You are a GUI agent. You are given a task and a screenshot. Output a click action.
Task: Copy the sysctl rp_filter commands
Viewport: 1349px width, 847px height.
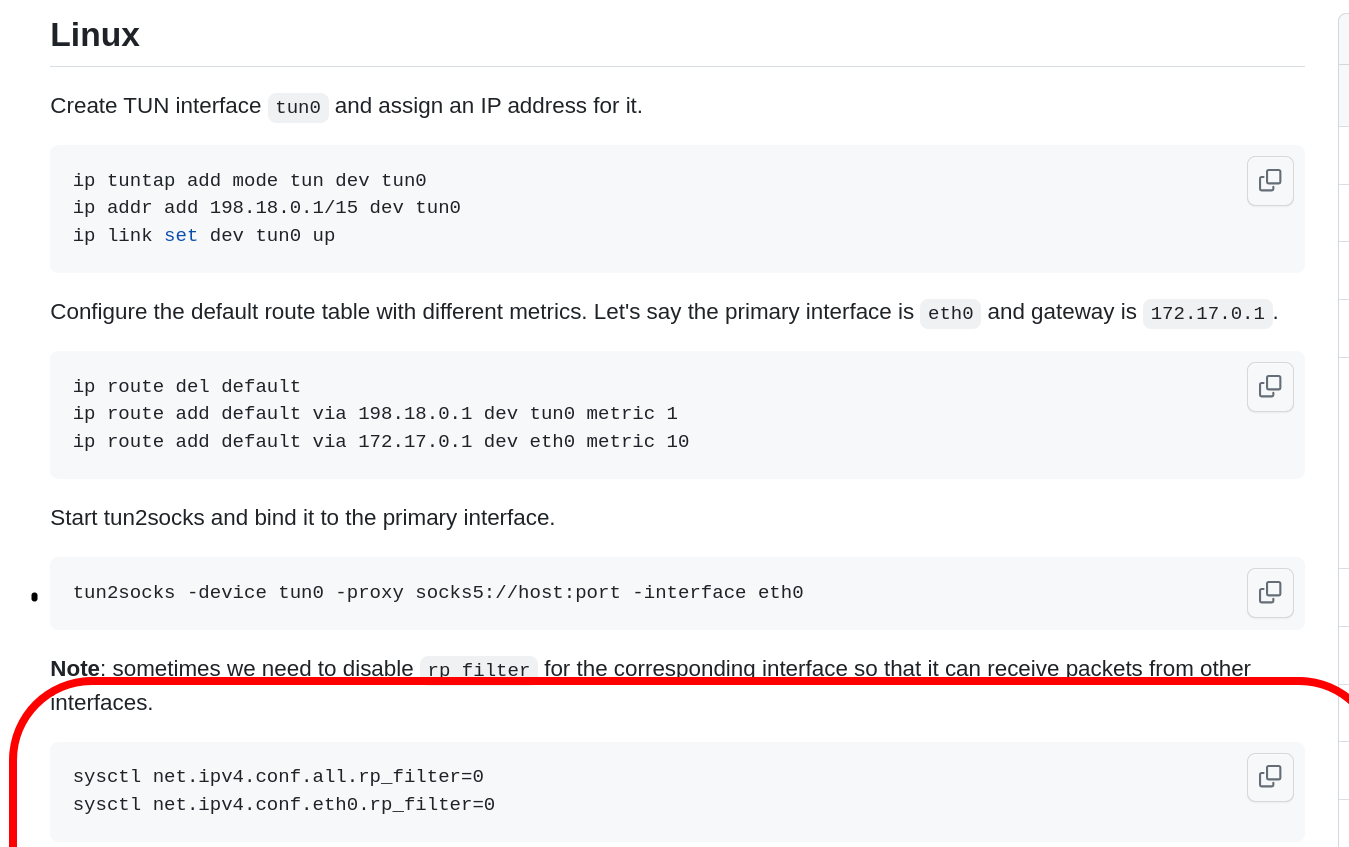[1269, 777]
